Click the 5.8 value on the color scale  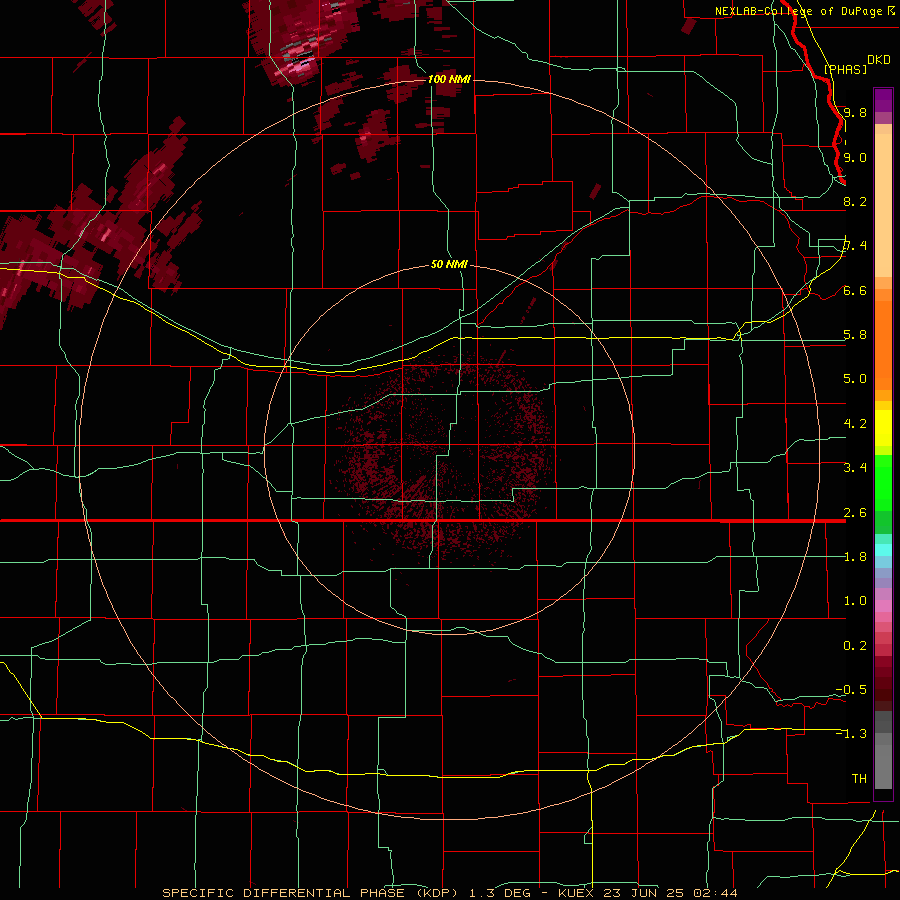tap(855, 335)
